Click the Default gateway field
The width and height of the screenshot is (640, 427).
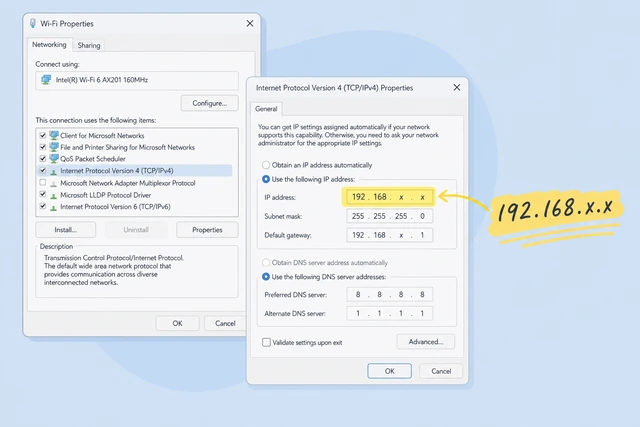(x=389, y=235)
